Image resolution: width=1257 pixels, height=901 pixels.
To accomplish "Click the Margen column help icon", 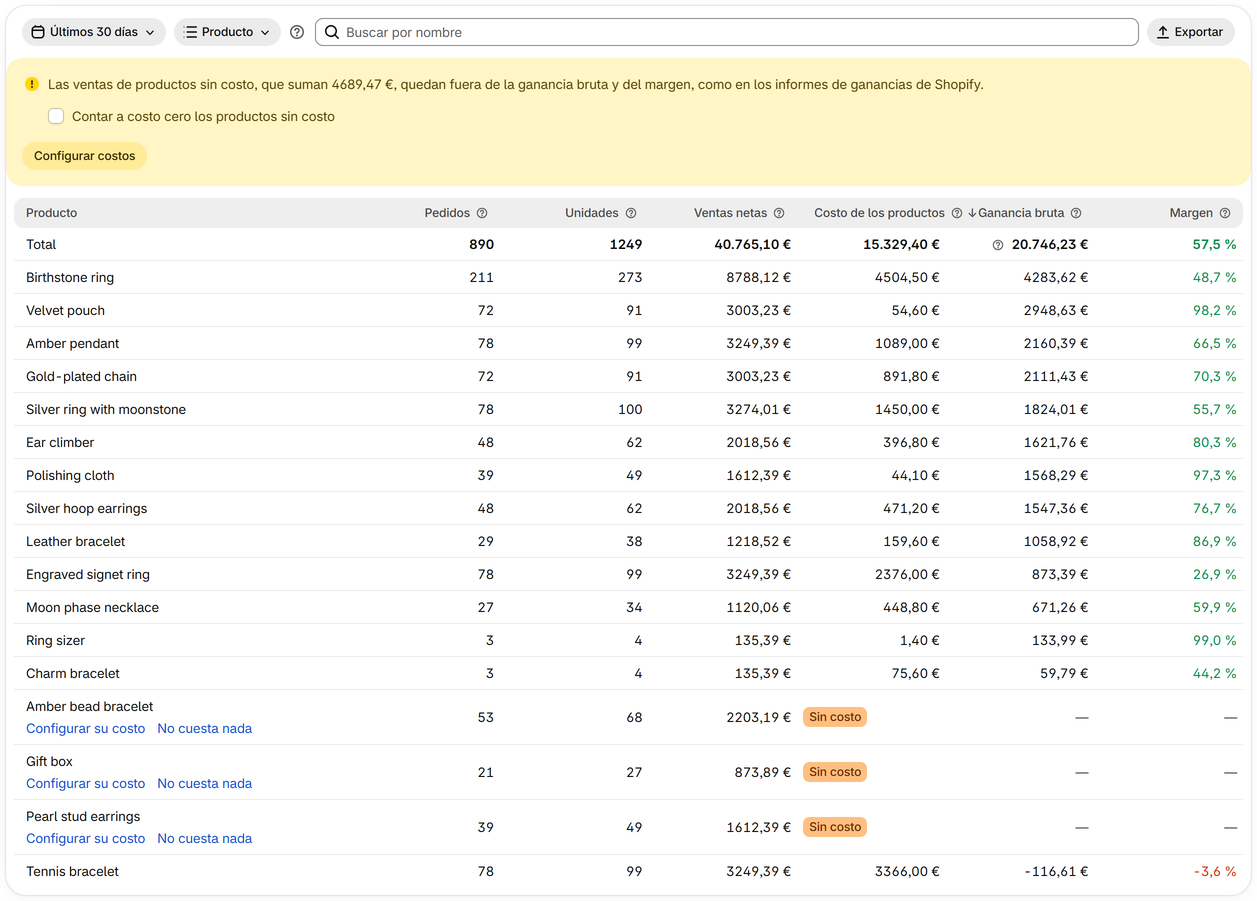I will 1225,213.
